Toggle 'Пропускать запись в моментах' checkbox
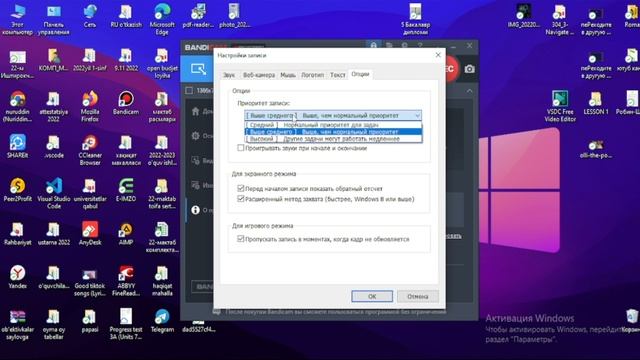The width and height of the screenshot is (640, 360). 241,239
